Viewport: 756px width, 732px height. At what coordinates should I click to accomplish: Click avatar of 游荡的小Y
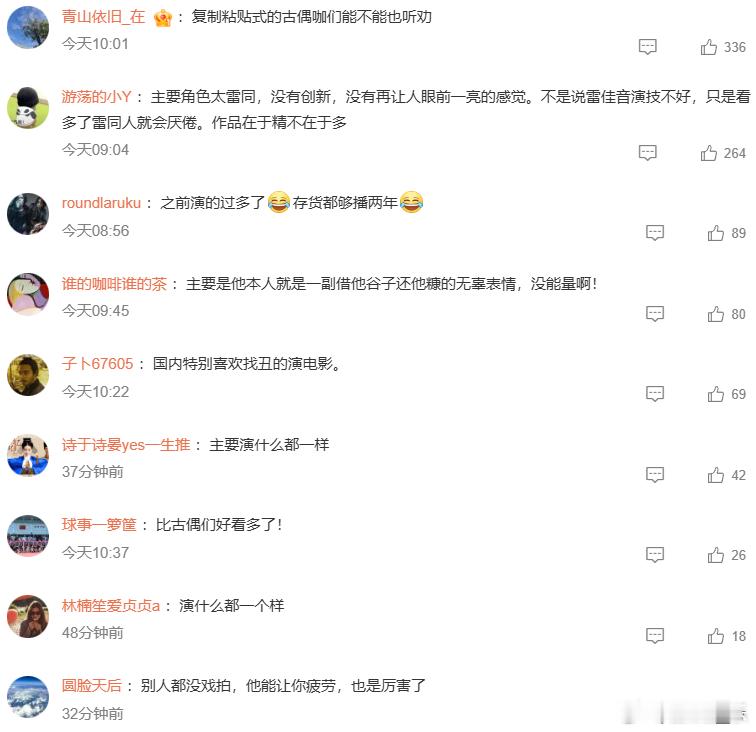pyautogui.click(x=28, y=108)
